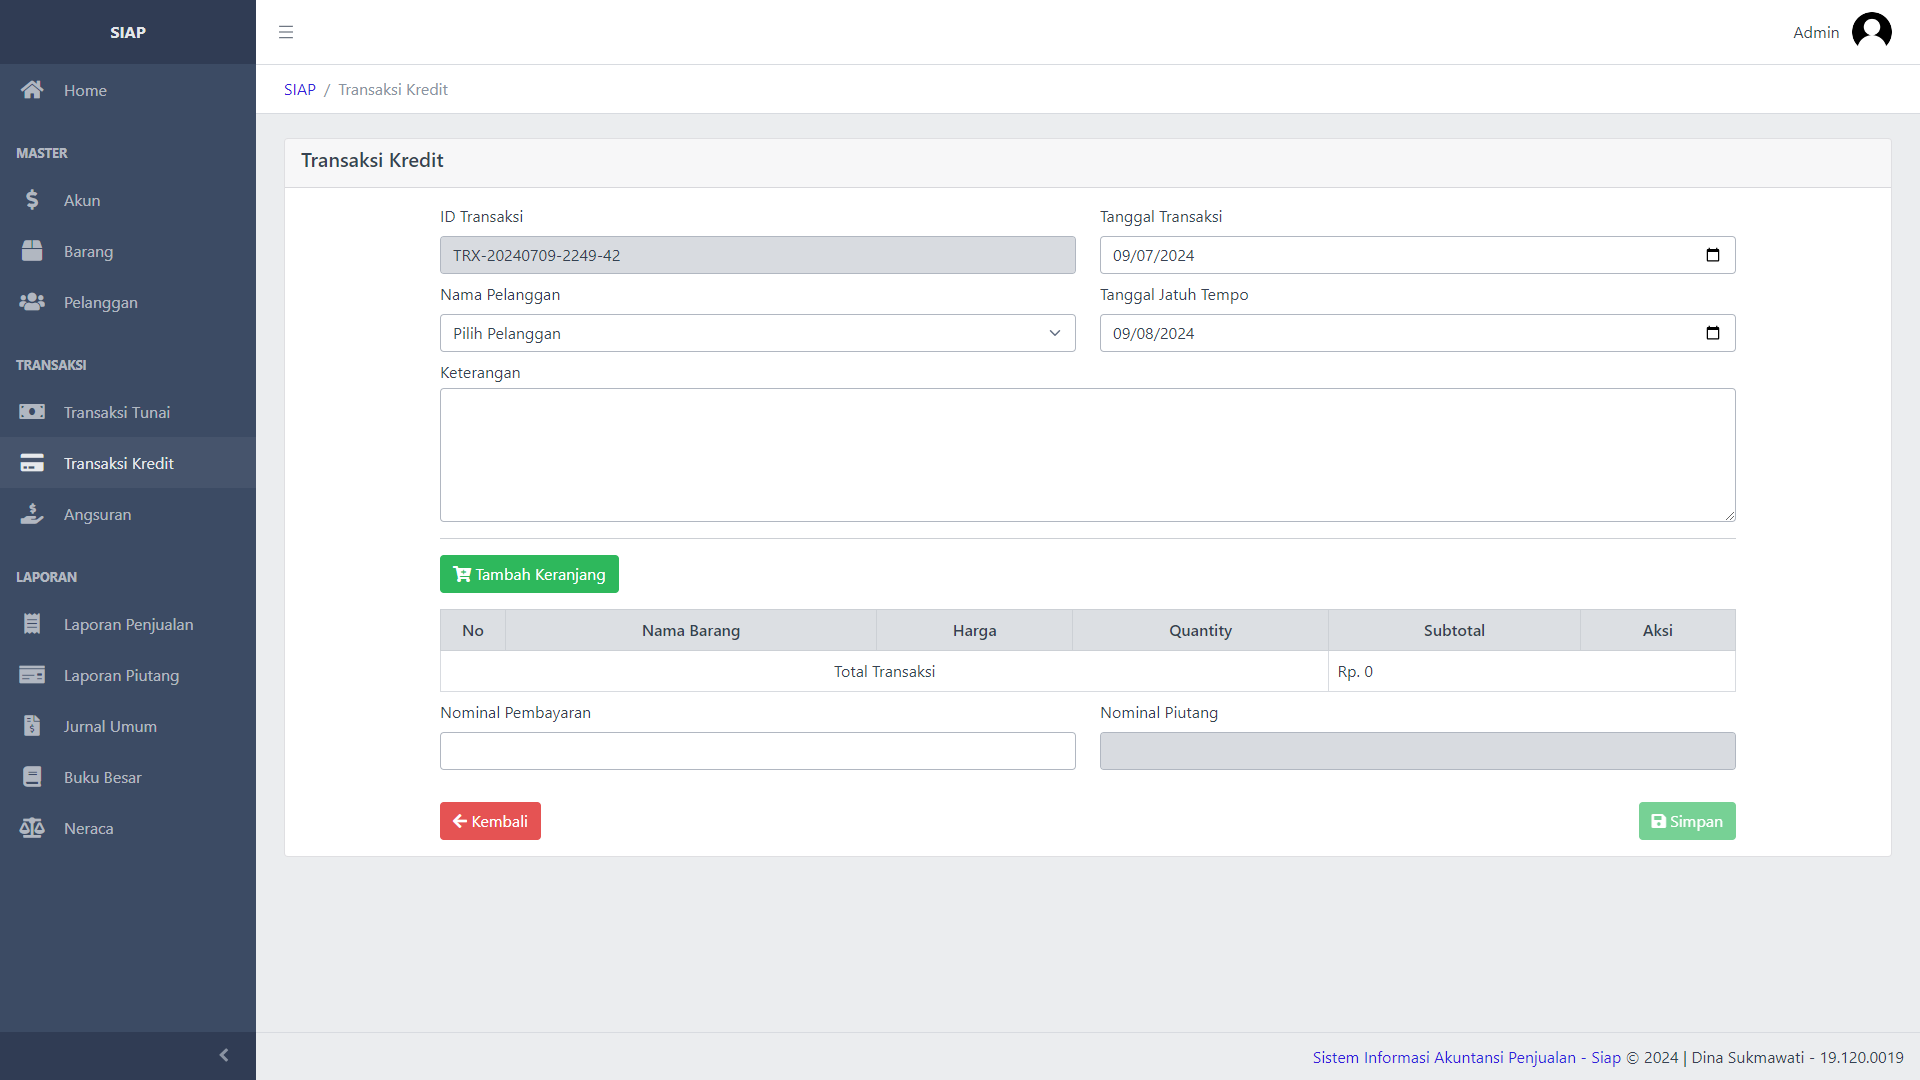Click the Angsuran hand-coin icon
1920x1080 pixels.
pos(32,514)
